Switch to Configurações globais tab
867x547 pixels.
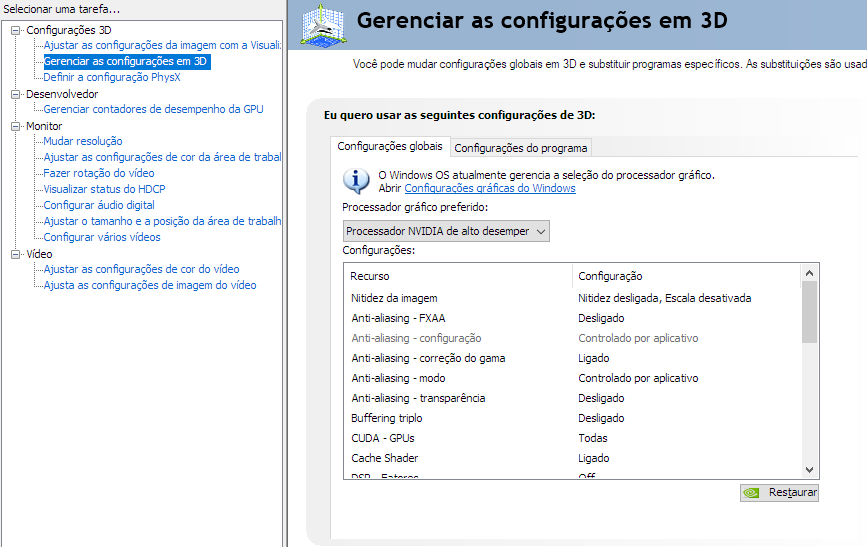390,147
